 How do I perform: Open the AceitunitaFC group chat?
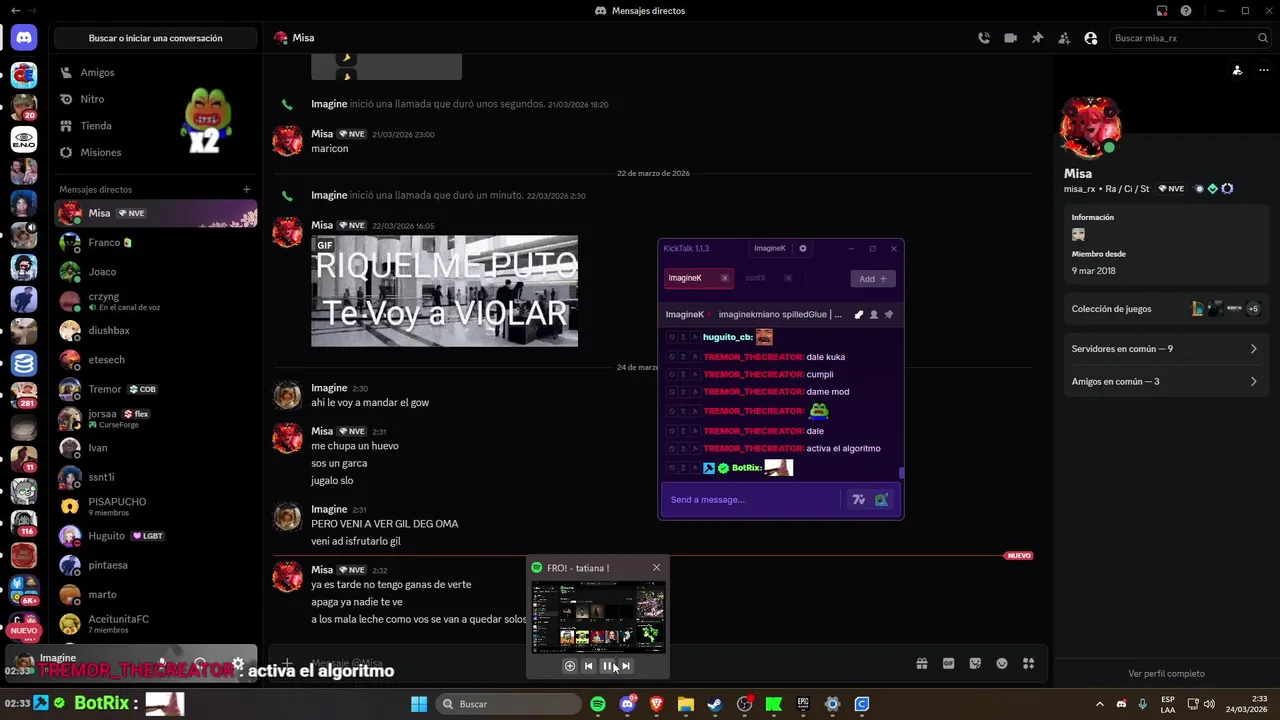coord(156,624)
